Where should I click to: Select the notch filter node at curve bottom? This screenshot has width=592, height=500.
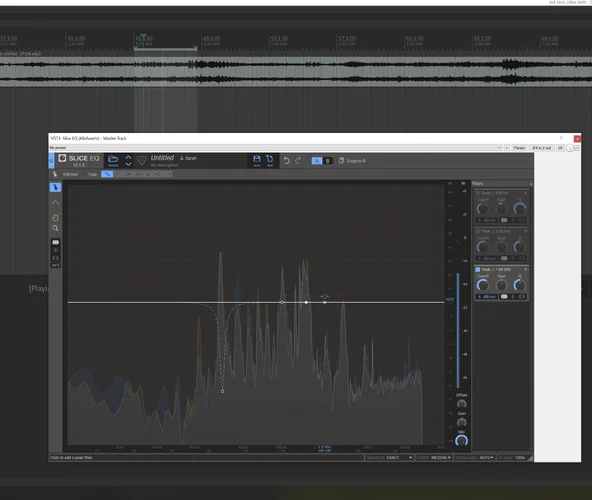coord(222,391)
